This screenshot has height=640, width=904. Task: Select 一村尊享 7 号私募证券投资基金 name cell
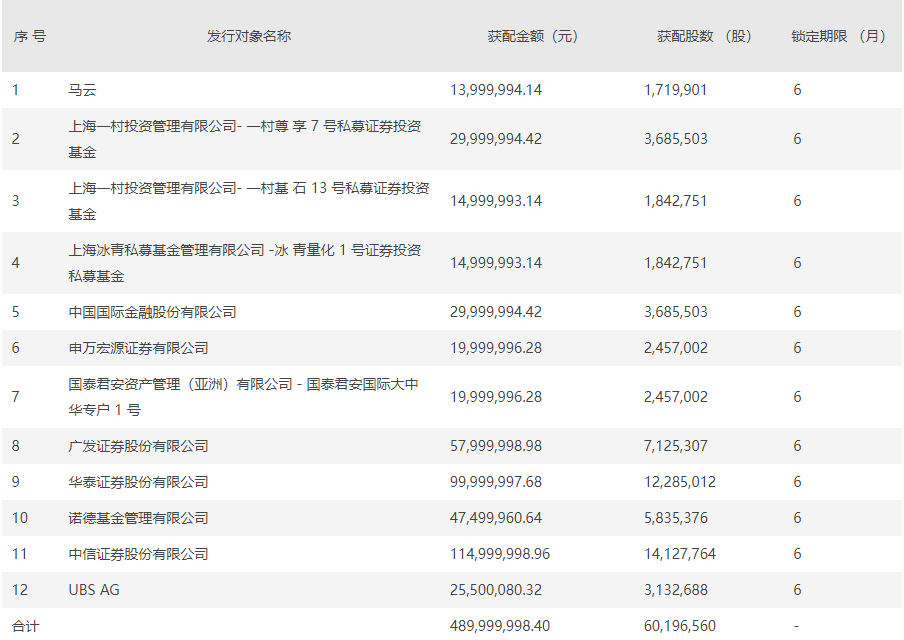(x=245, y=139)
